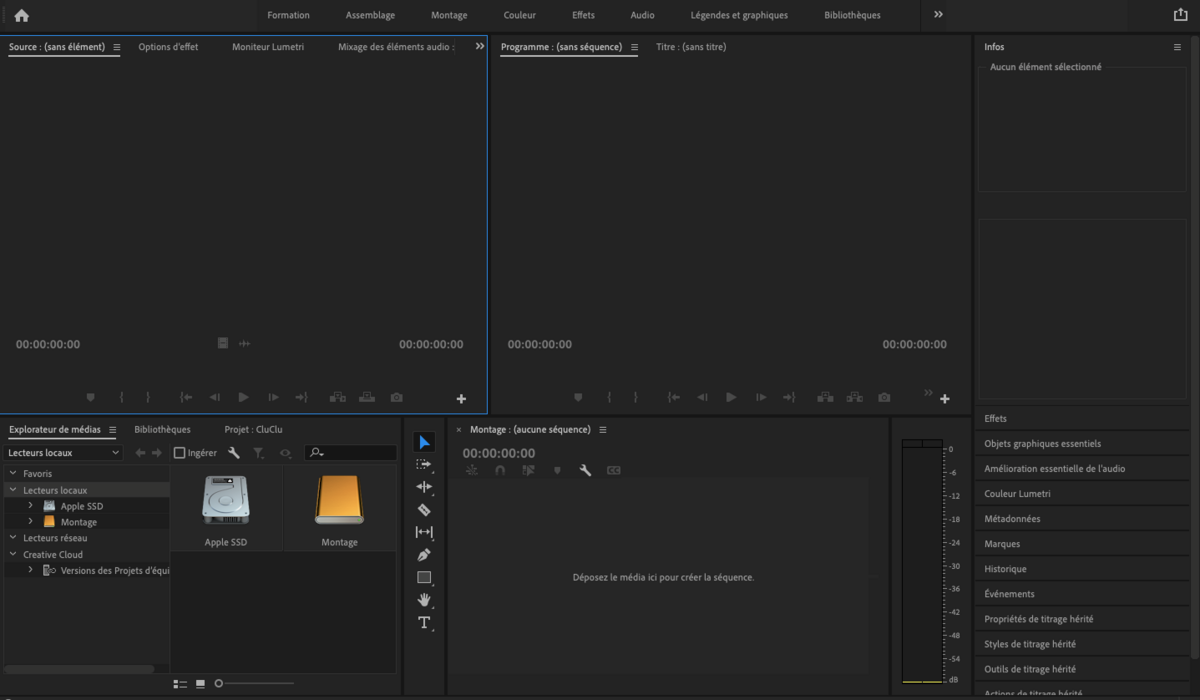Select the Rectangle tool

[424, 577]
